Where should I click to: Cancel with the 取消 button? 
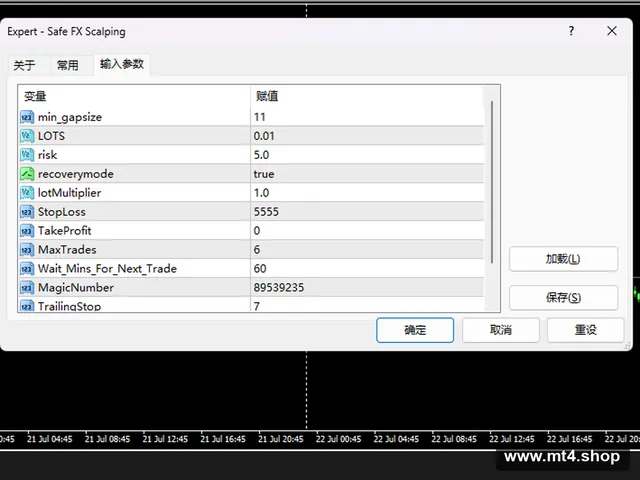coord(500,330)
